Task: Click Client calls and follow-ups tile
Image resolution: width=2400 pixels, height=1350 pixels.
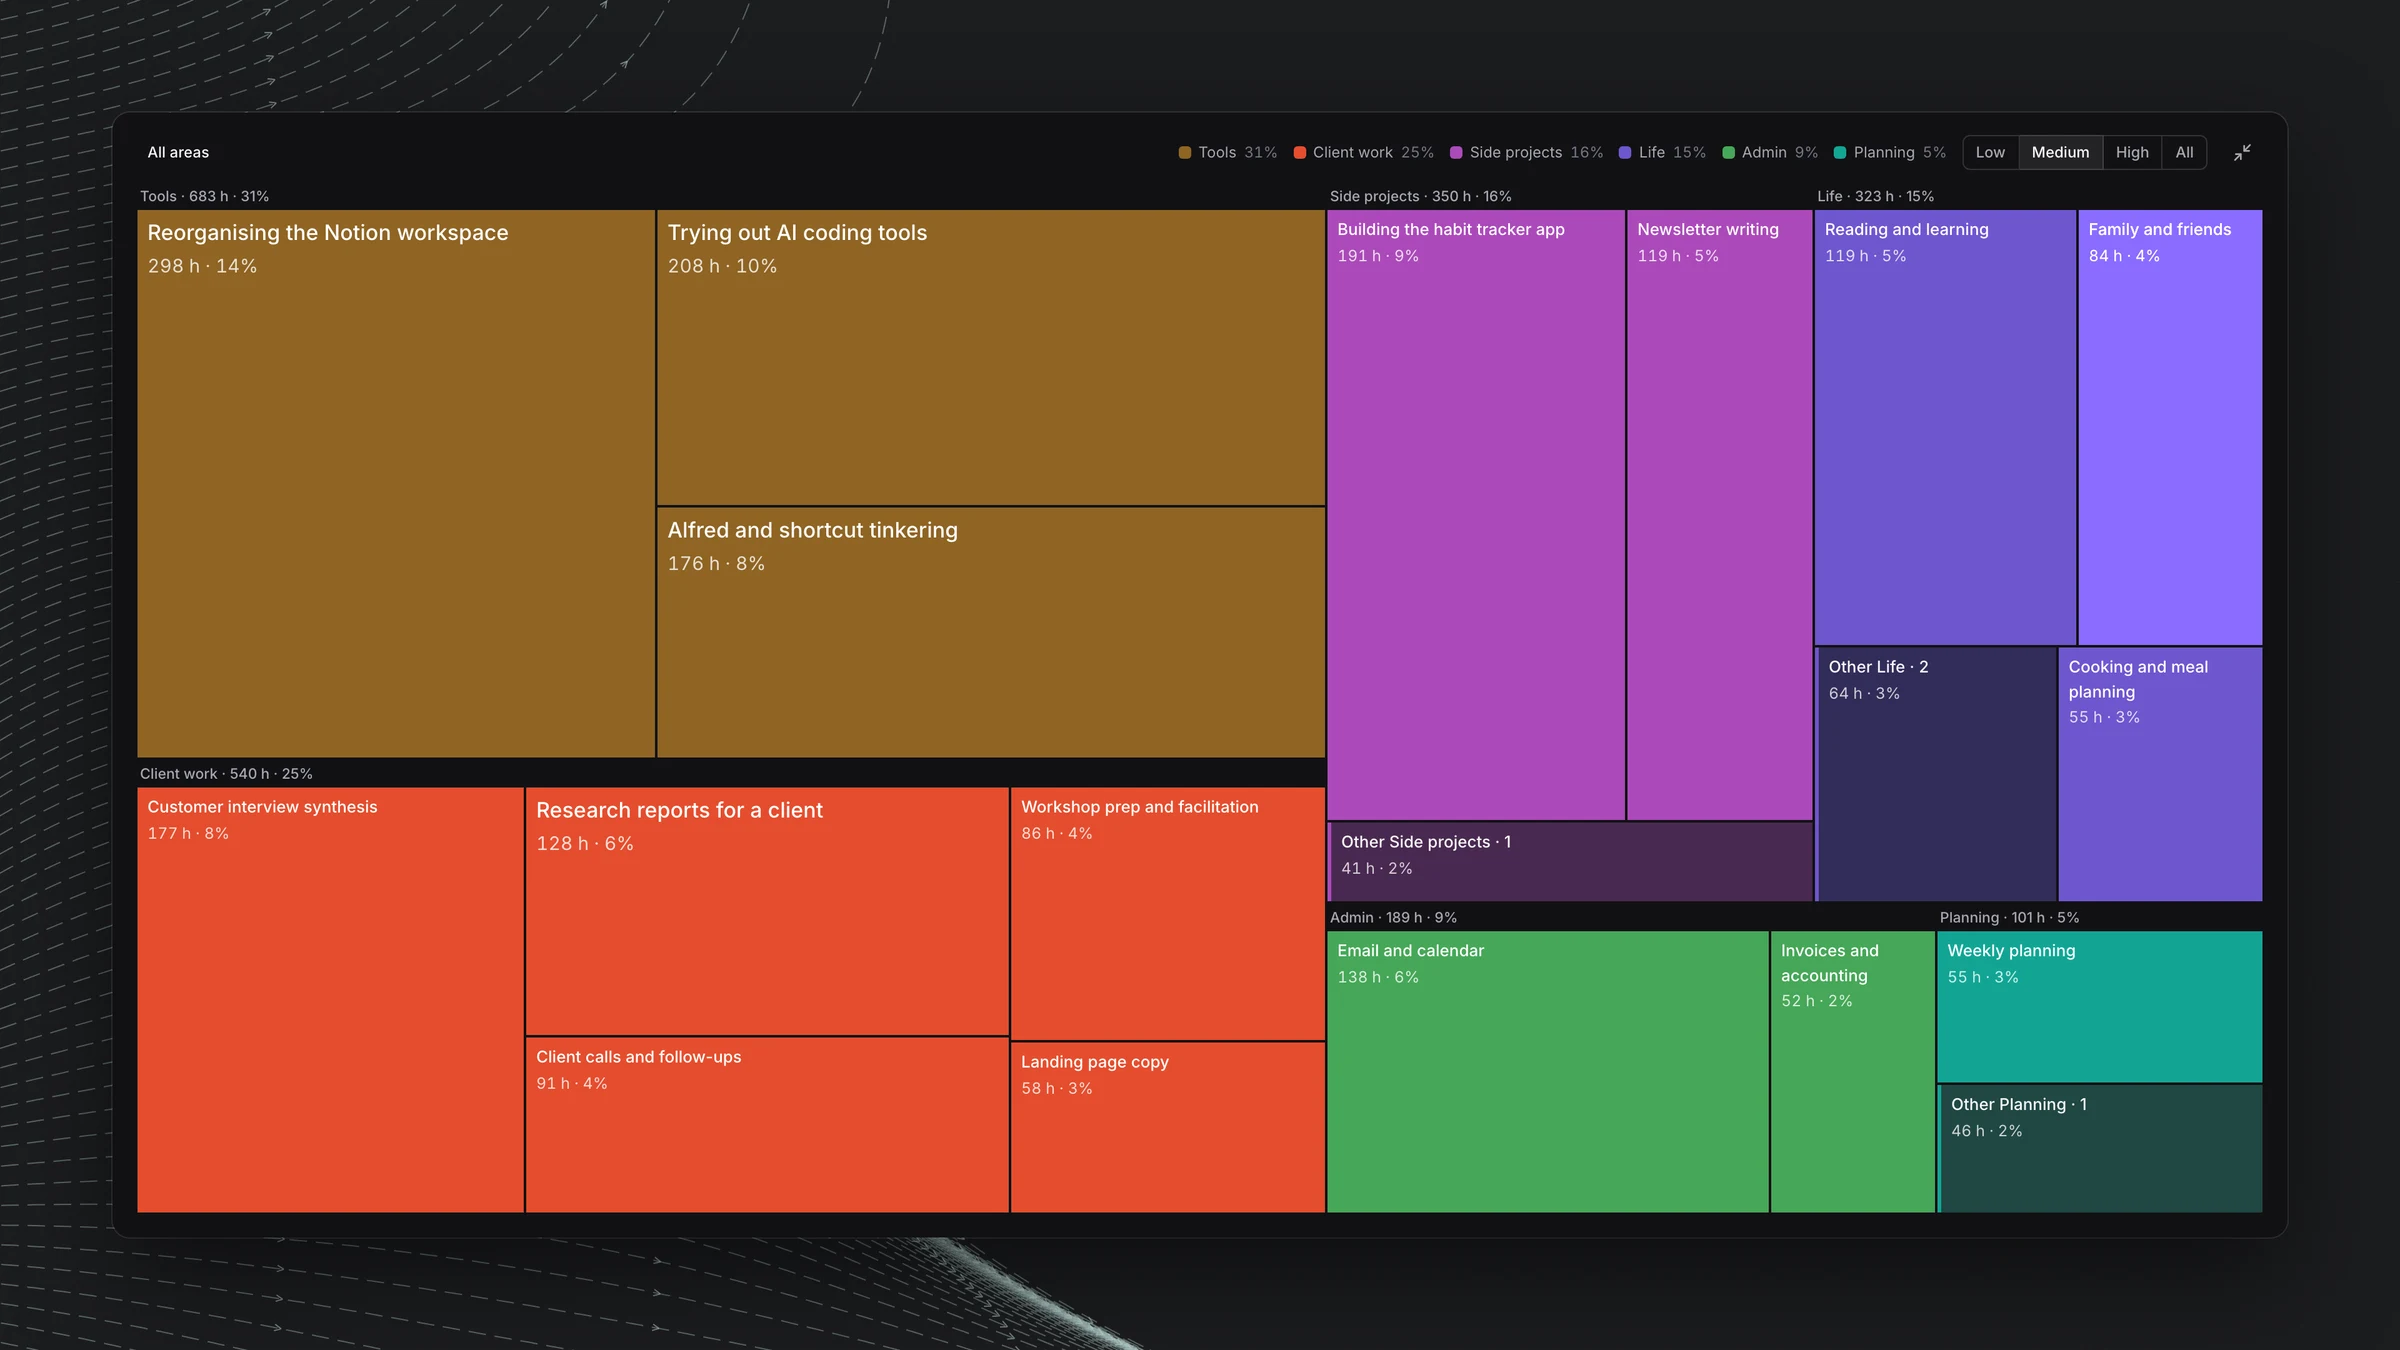Action: [x=767, y=1125]
